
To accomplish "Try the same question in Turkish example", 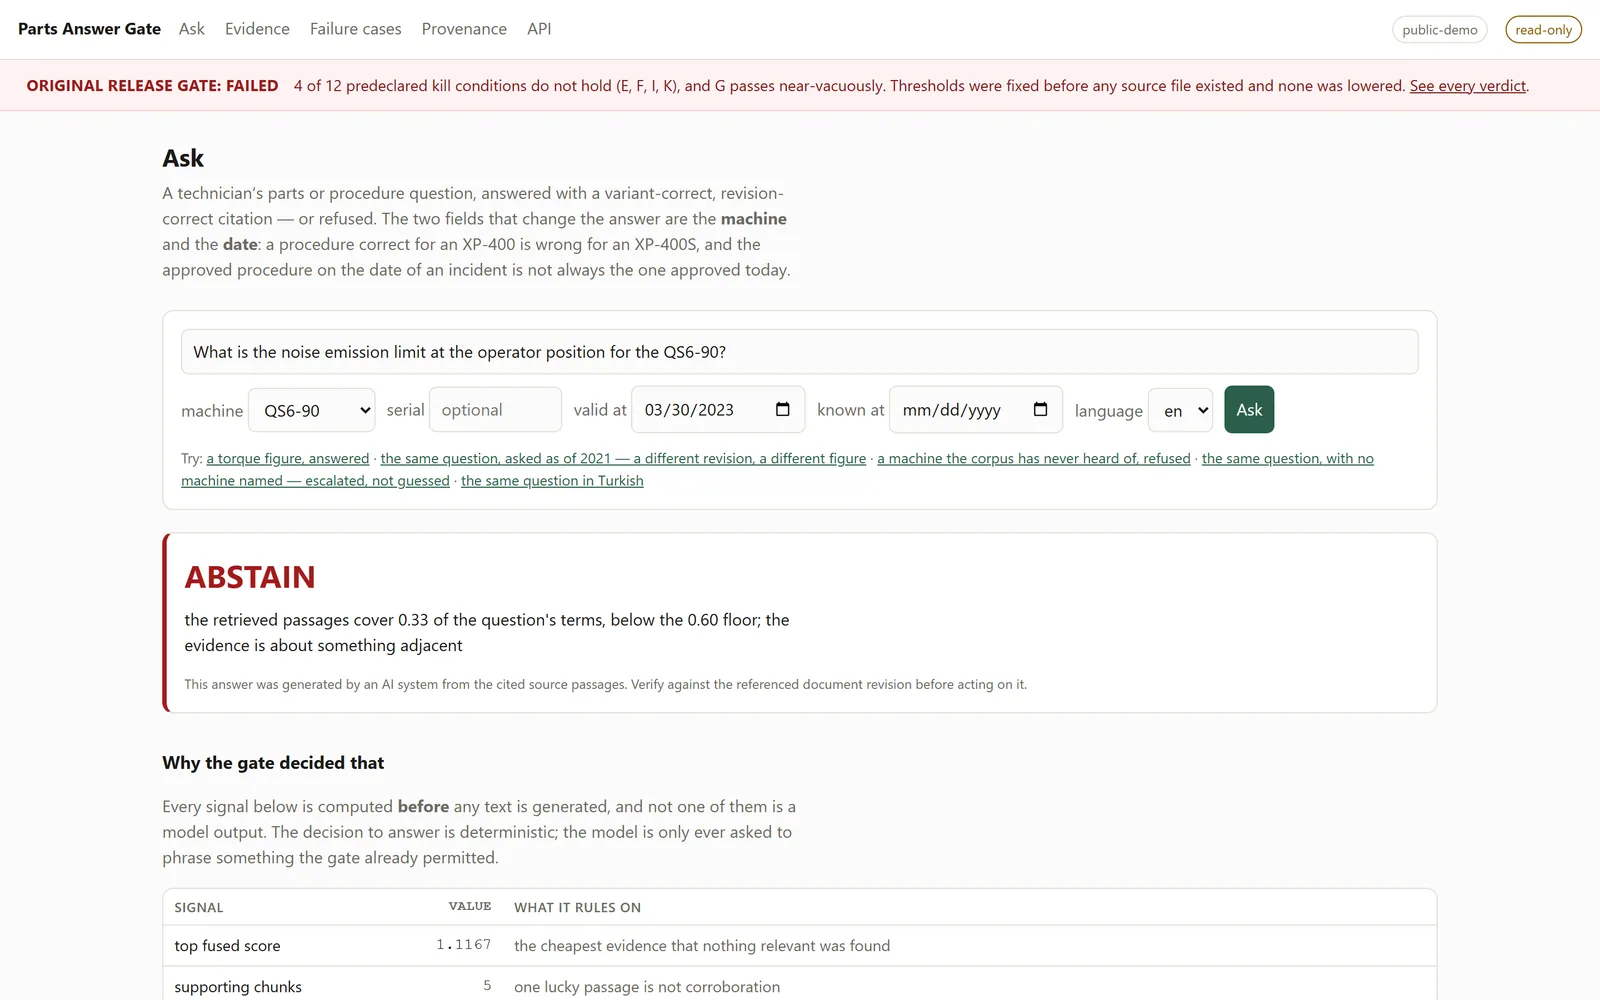I will tap(552, 481).
